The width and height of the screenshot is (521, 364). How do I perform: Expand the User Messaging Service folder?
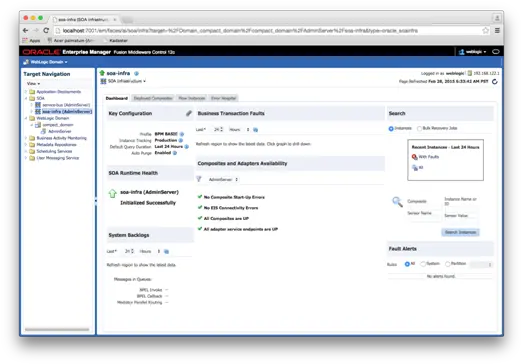(x=26, y=158)
